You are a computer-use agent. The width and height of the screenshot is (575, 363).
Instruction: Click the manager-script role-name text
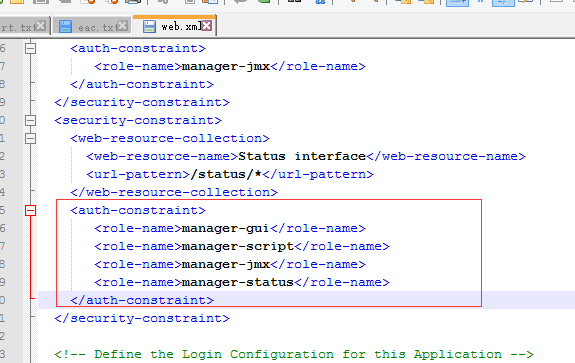point(238,246)
